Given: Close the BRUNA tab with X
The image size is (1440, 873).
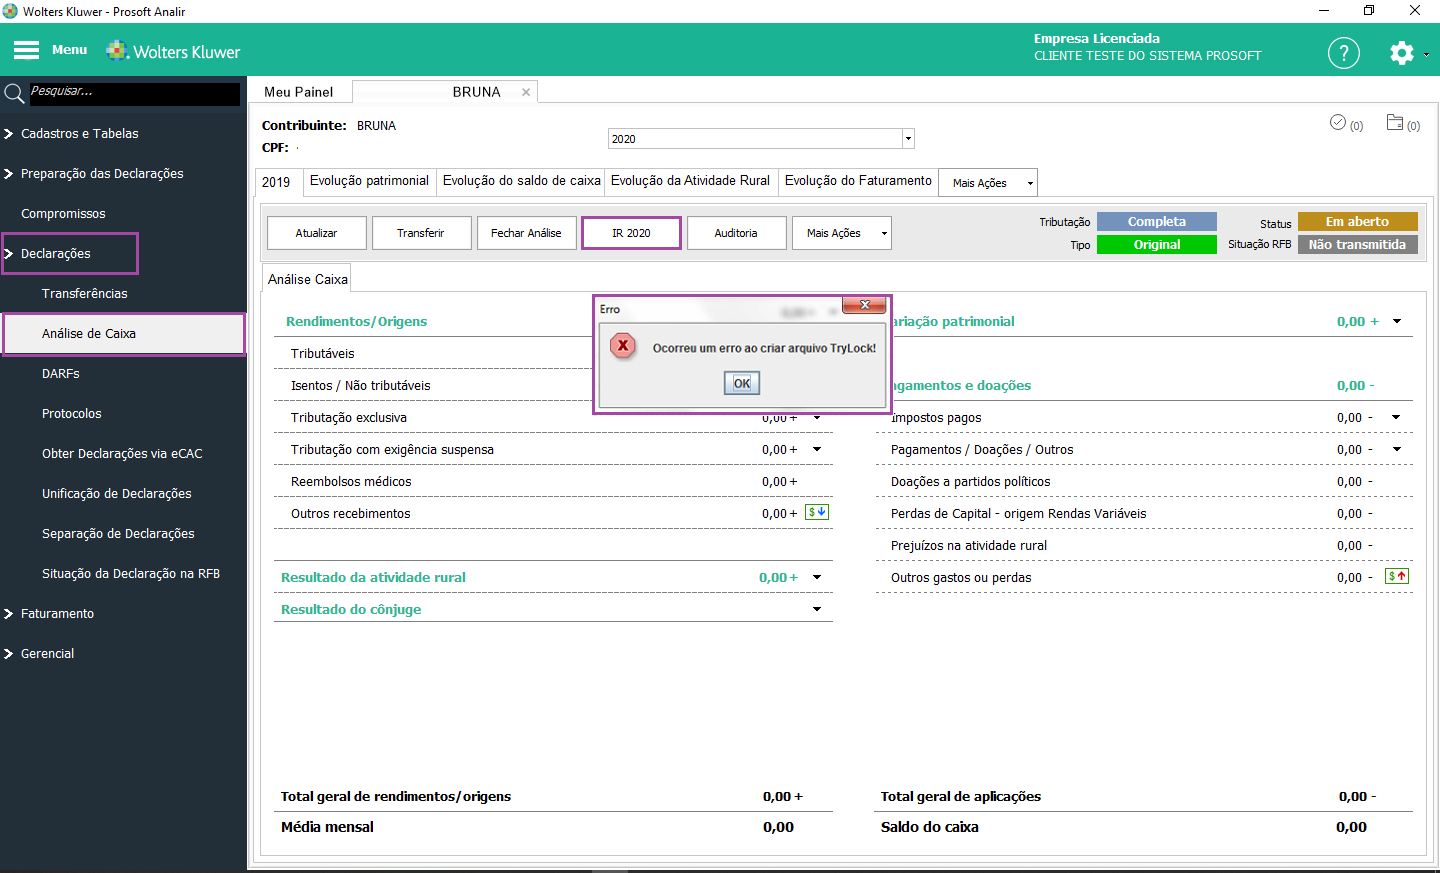Looking at the screenshot, I should [x=526, y=92].
